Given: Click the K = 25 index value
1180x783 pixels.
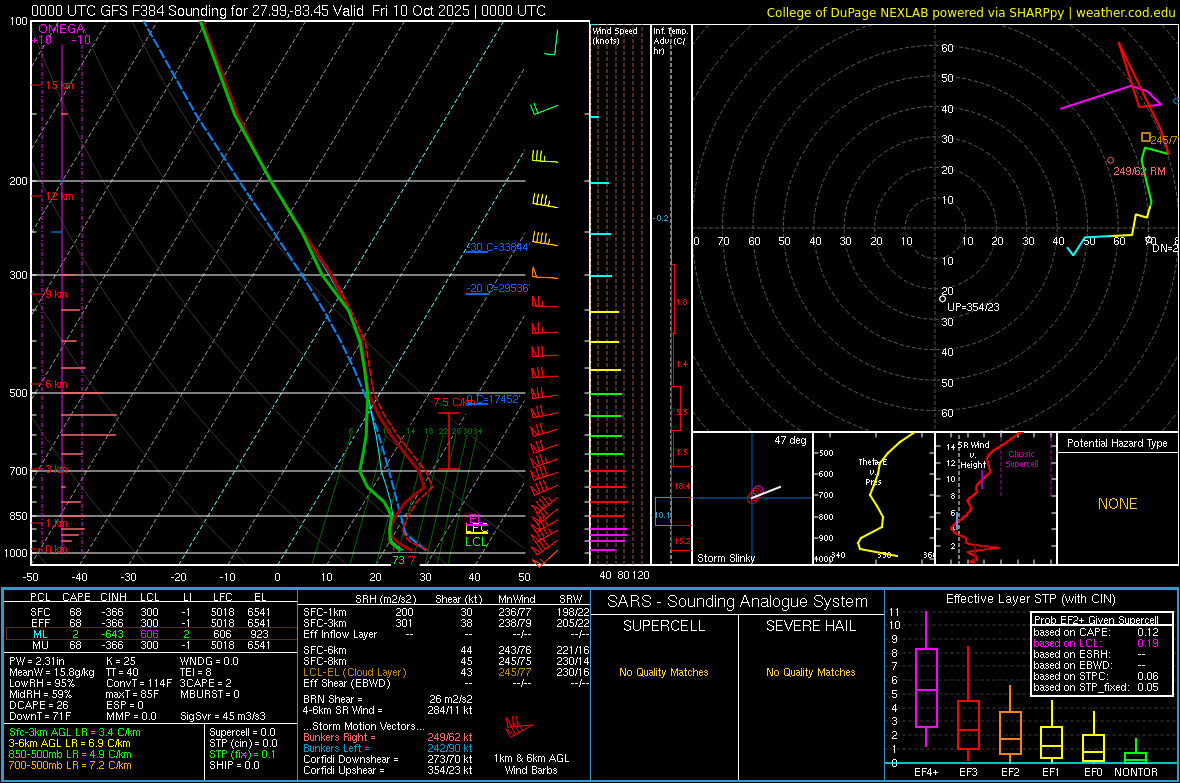Looking at the screenshot, I should click(120, 661).
